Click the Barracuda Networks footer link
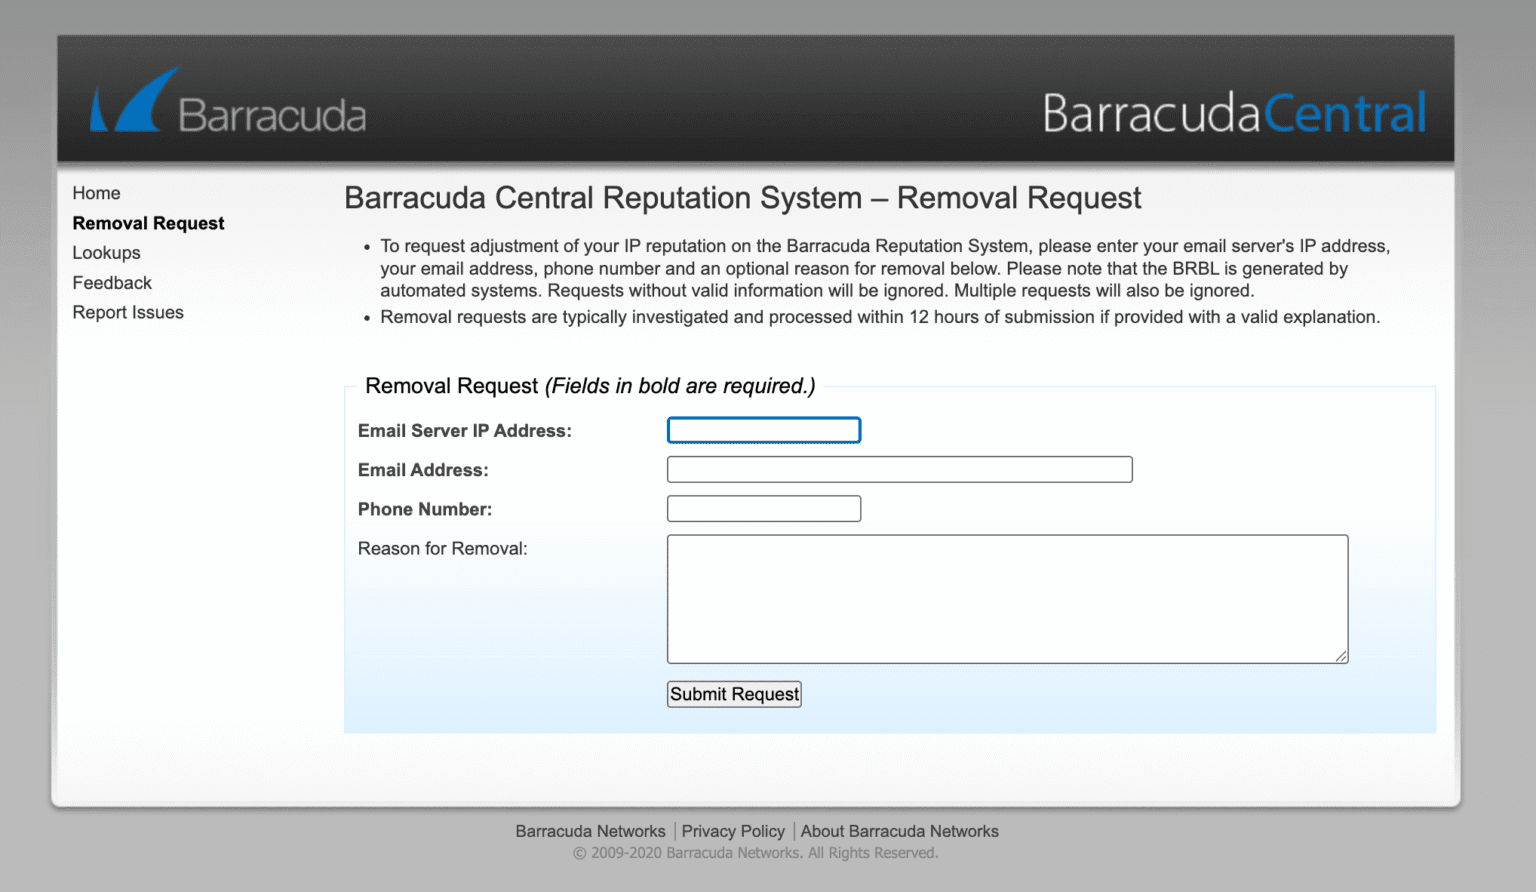This screenshot has width=1536, height=892. pos(590,831)
